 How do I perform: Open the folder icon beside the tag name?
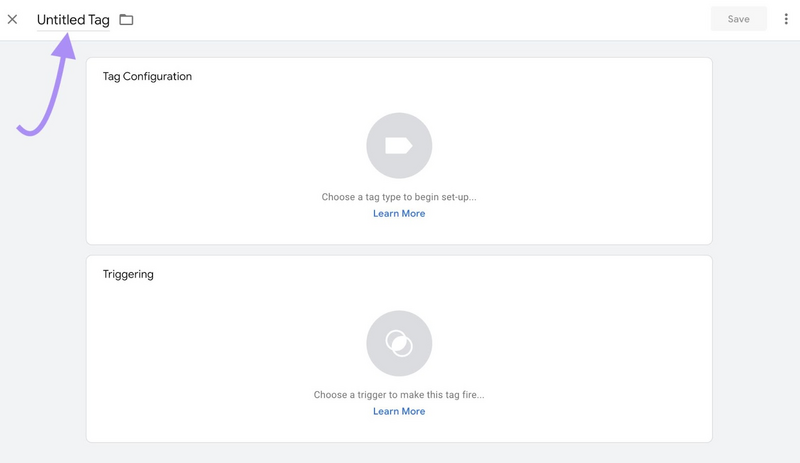tap(126, 20)
